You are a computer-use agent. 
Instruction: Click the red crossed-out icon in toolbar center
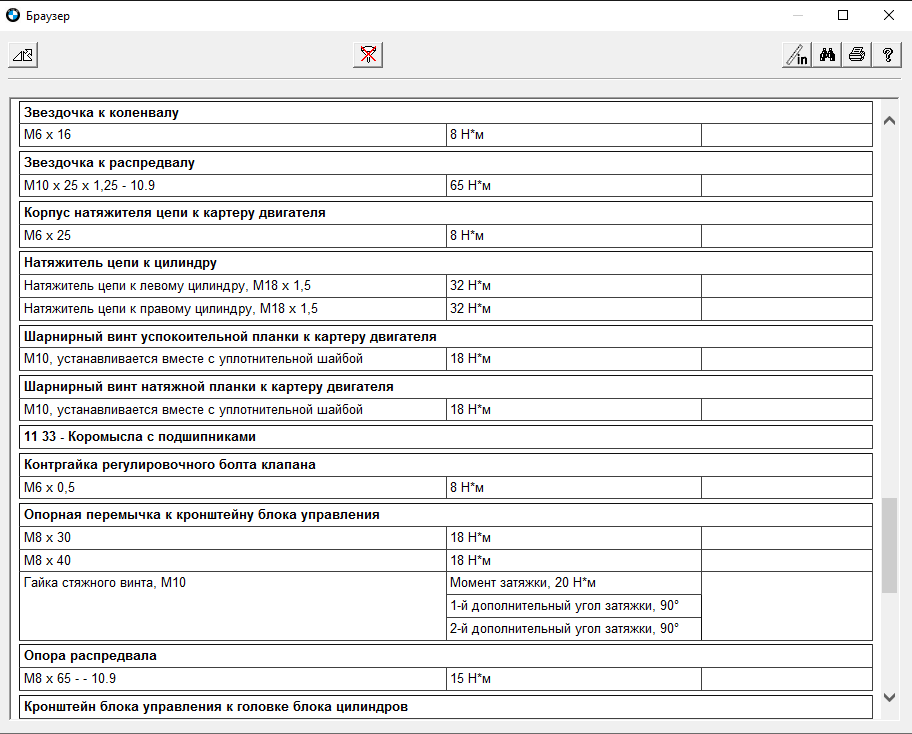368,55
